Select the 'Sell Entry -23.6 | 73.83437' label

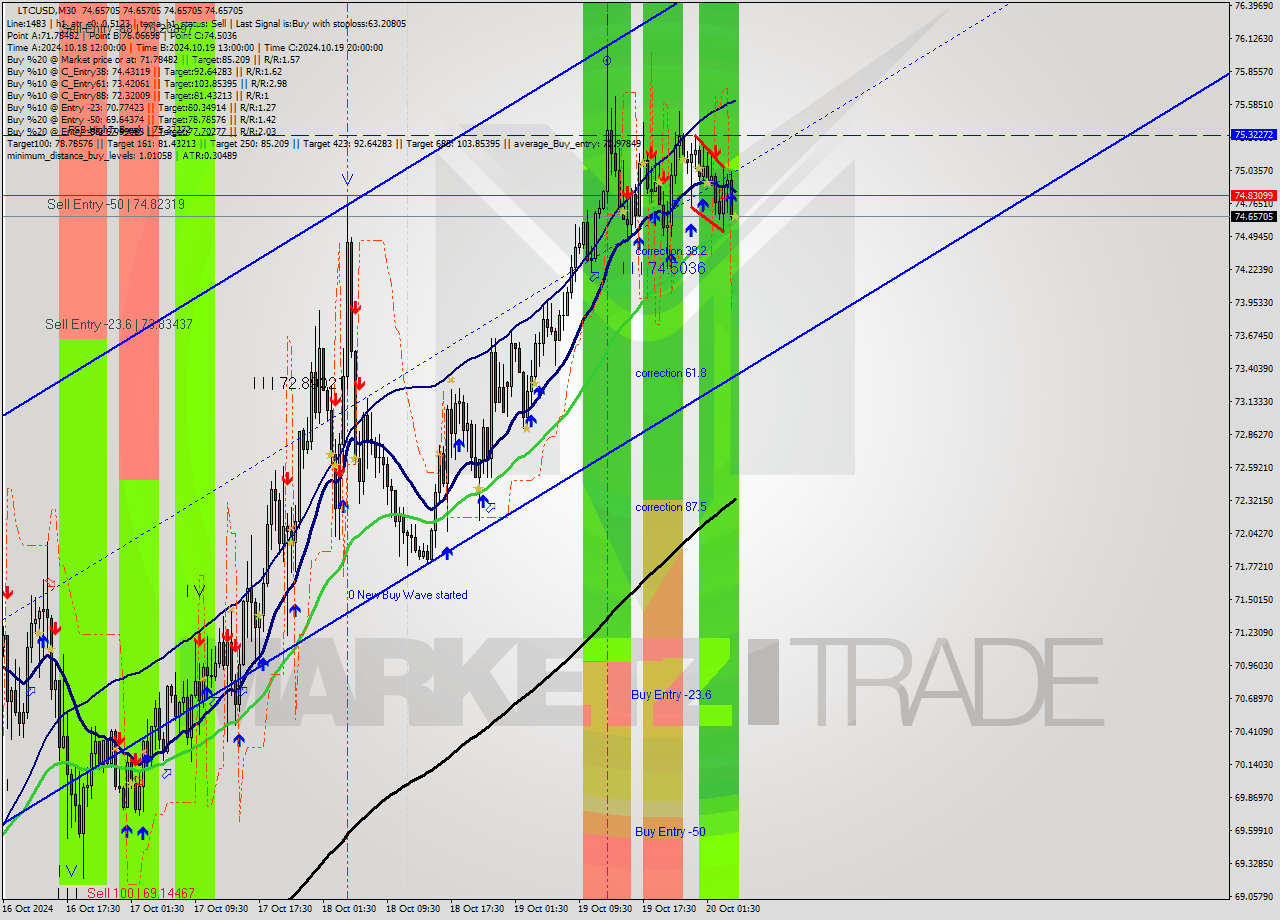(119, 324)
